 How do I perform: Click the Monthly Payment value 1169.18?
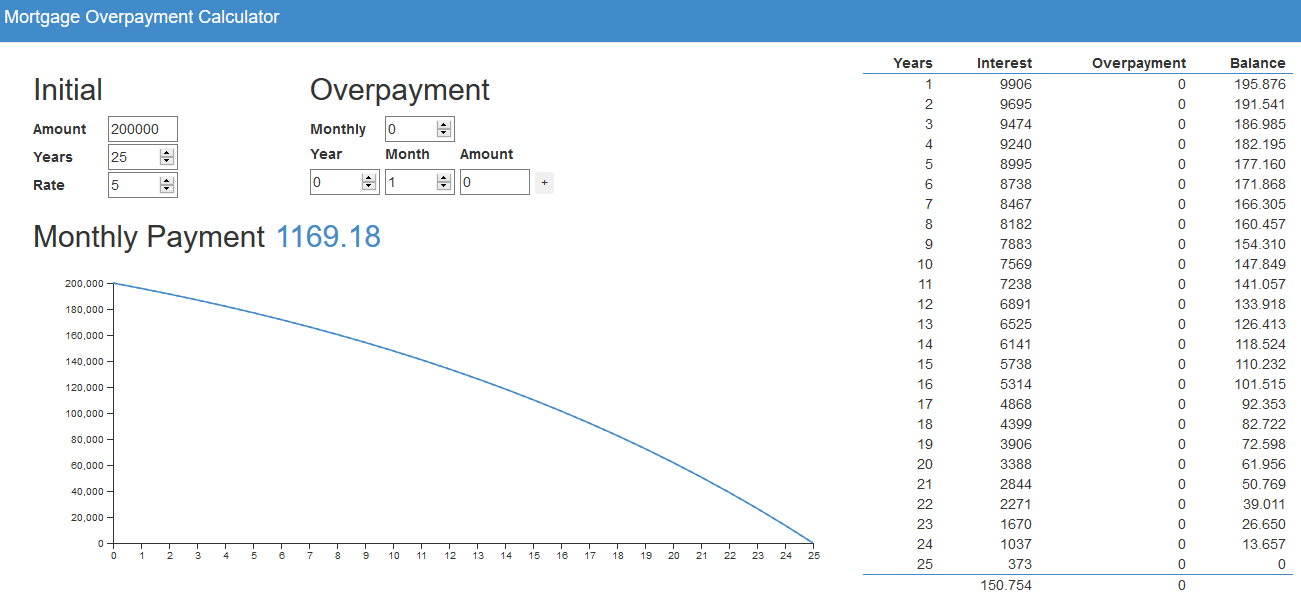(328, 237)
